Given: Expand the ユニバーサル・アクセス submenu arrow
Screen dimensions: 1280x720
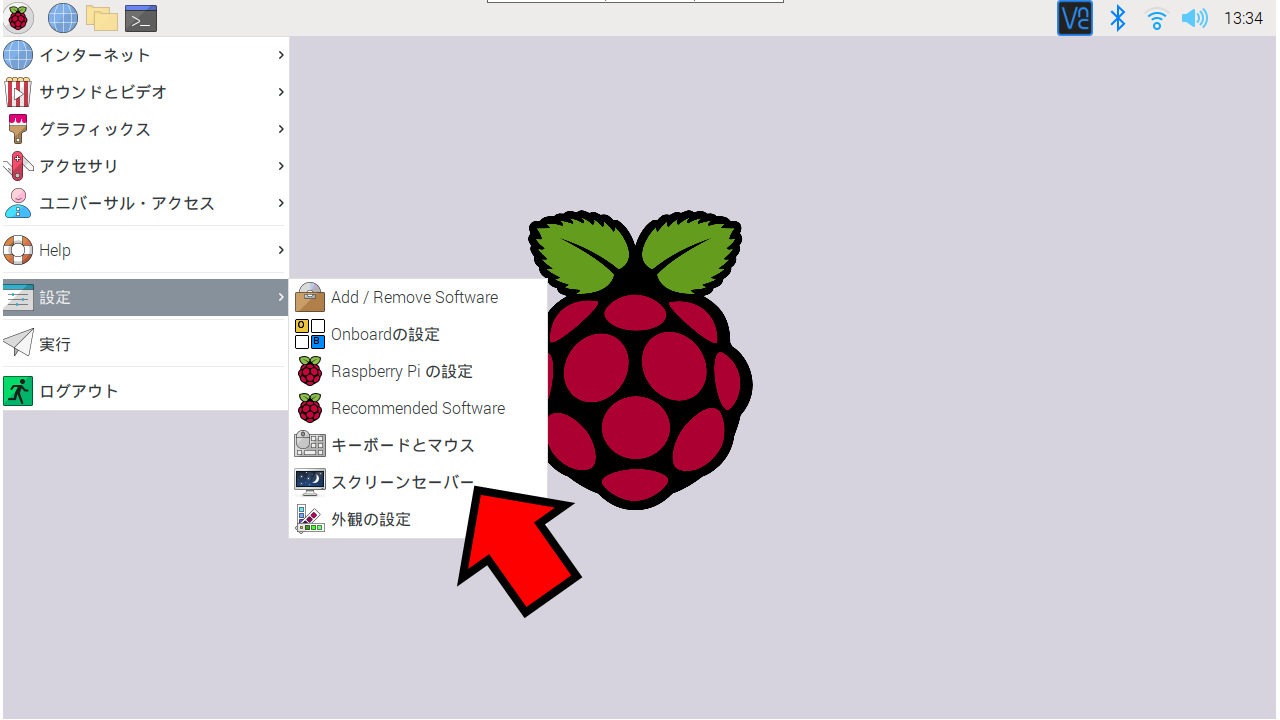Looking at the screenshot, I should [281, 203].
